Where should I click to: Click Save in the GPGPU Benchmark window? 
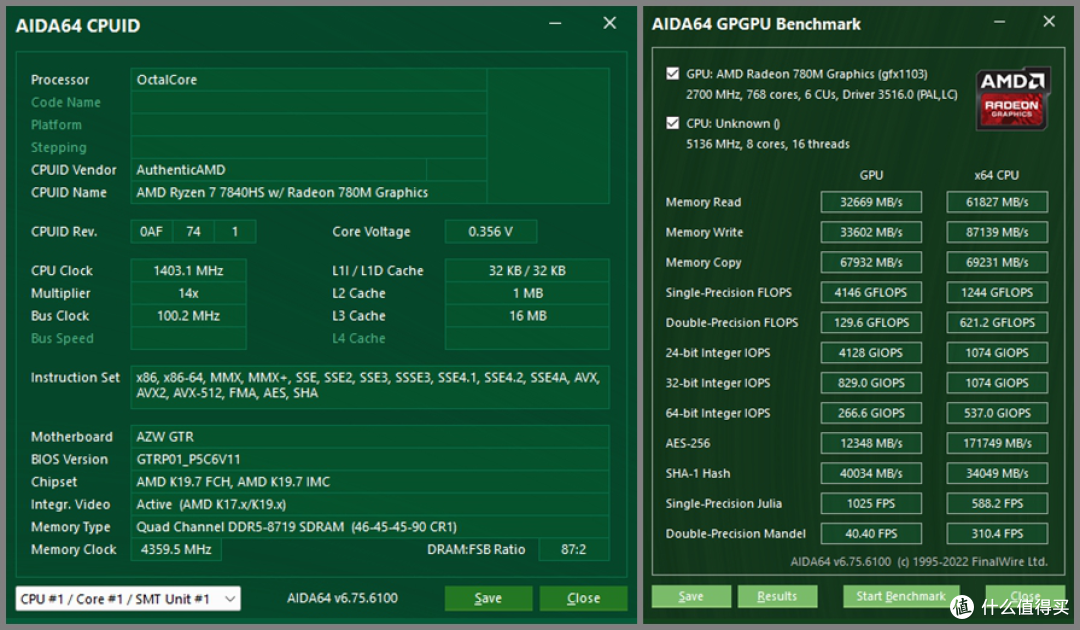click(691, 596)
